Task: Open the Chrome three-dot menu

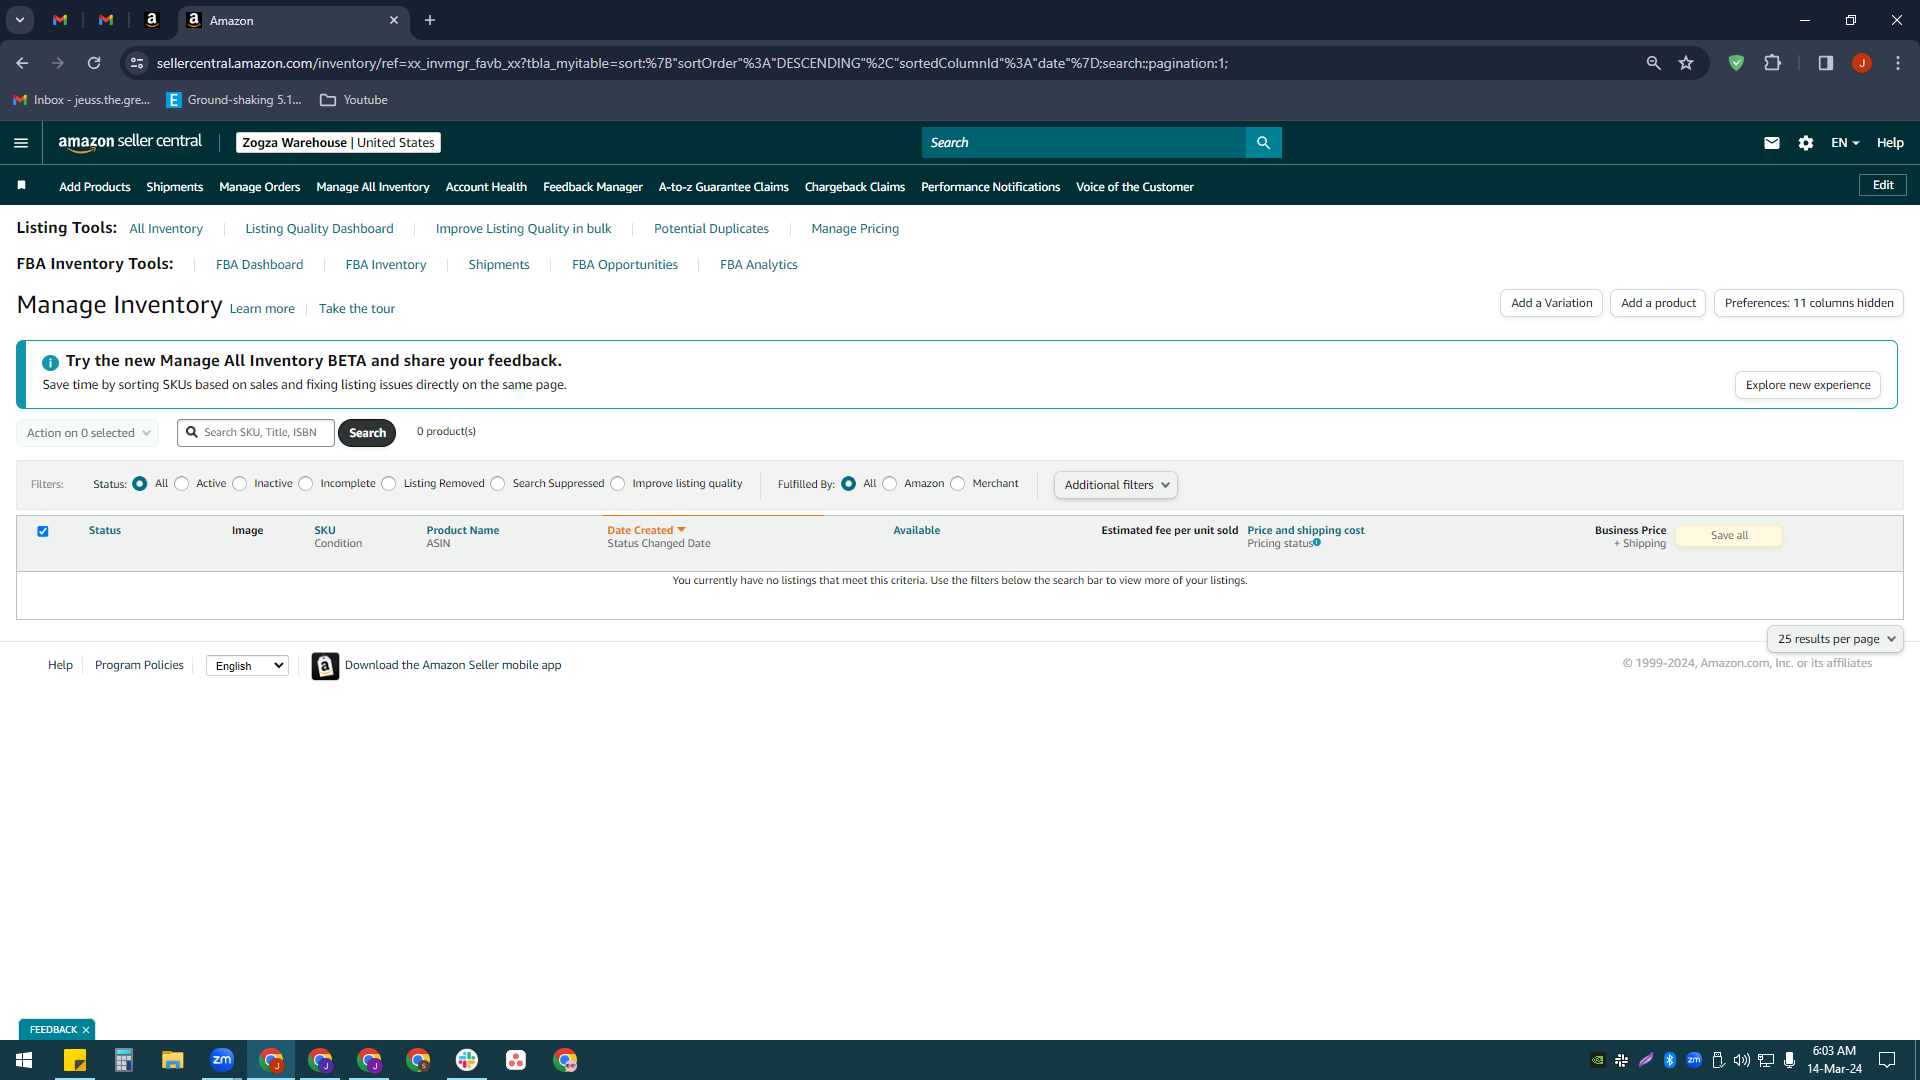Action: pyautogui.click(x=1898, y=63)
